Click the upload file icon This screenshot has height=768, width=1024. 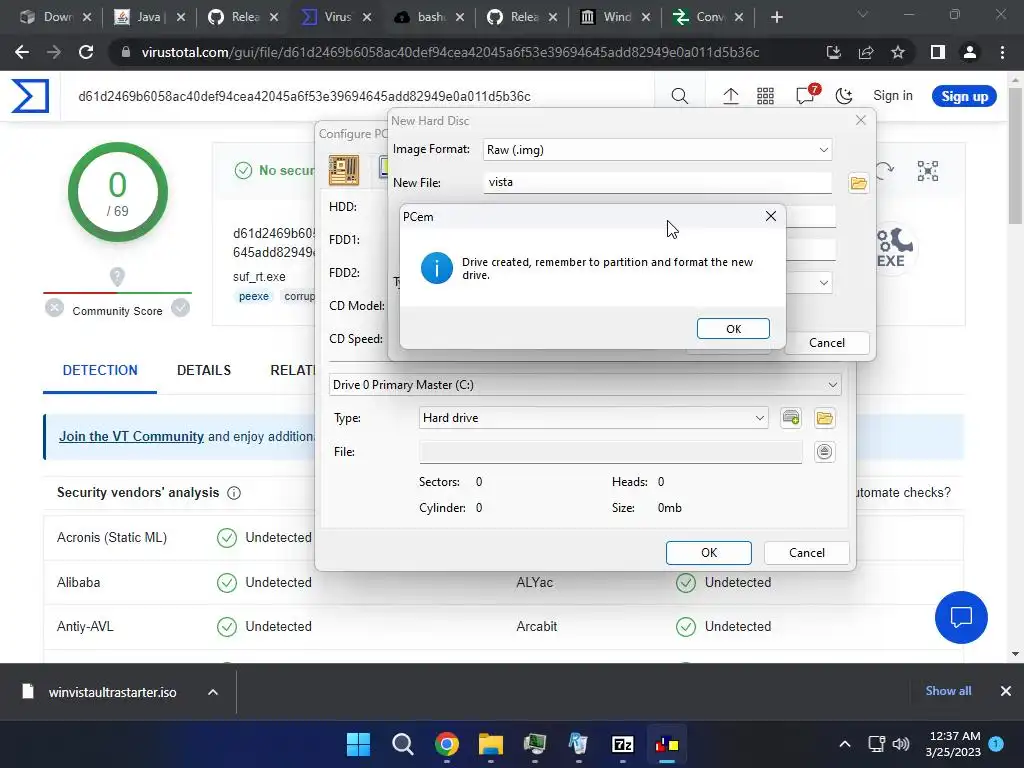731,97
